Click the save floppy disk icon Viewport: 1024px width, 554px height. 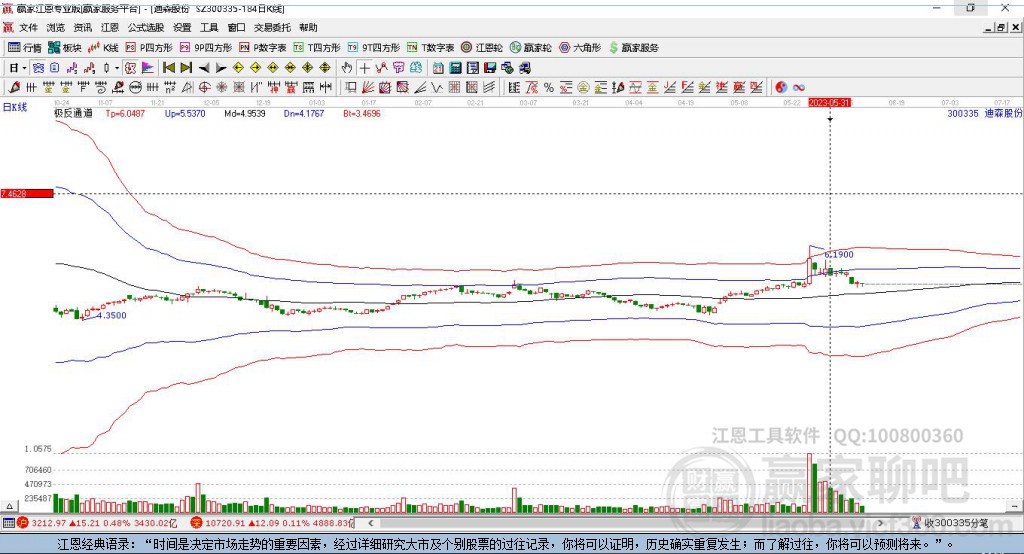[x=490, y=68]
